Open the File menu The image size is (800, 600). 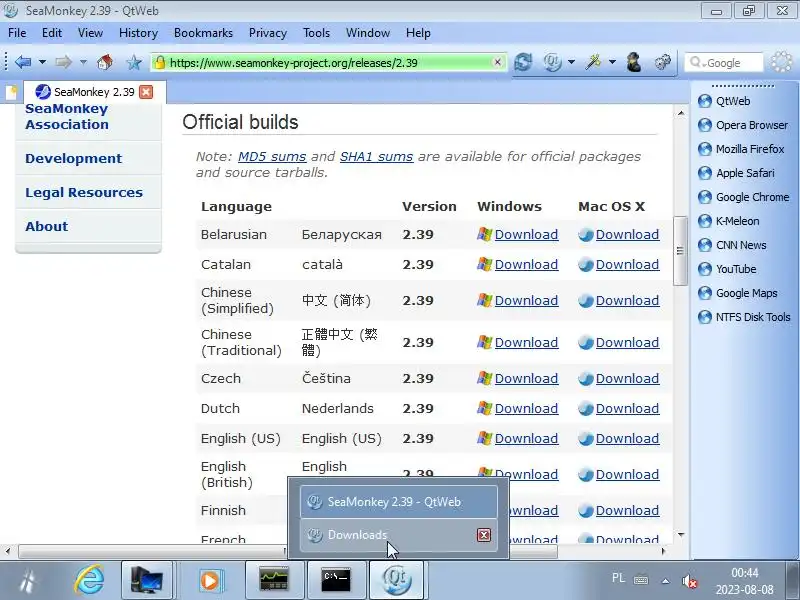point(17,33)
